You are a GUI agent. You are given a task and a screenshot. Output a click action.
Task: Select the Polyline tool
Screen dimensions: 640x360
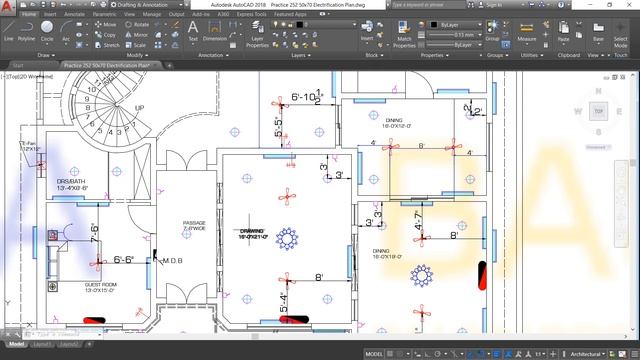[26, 31]
